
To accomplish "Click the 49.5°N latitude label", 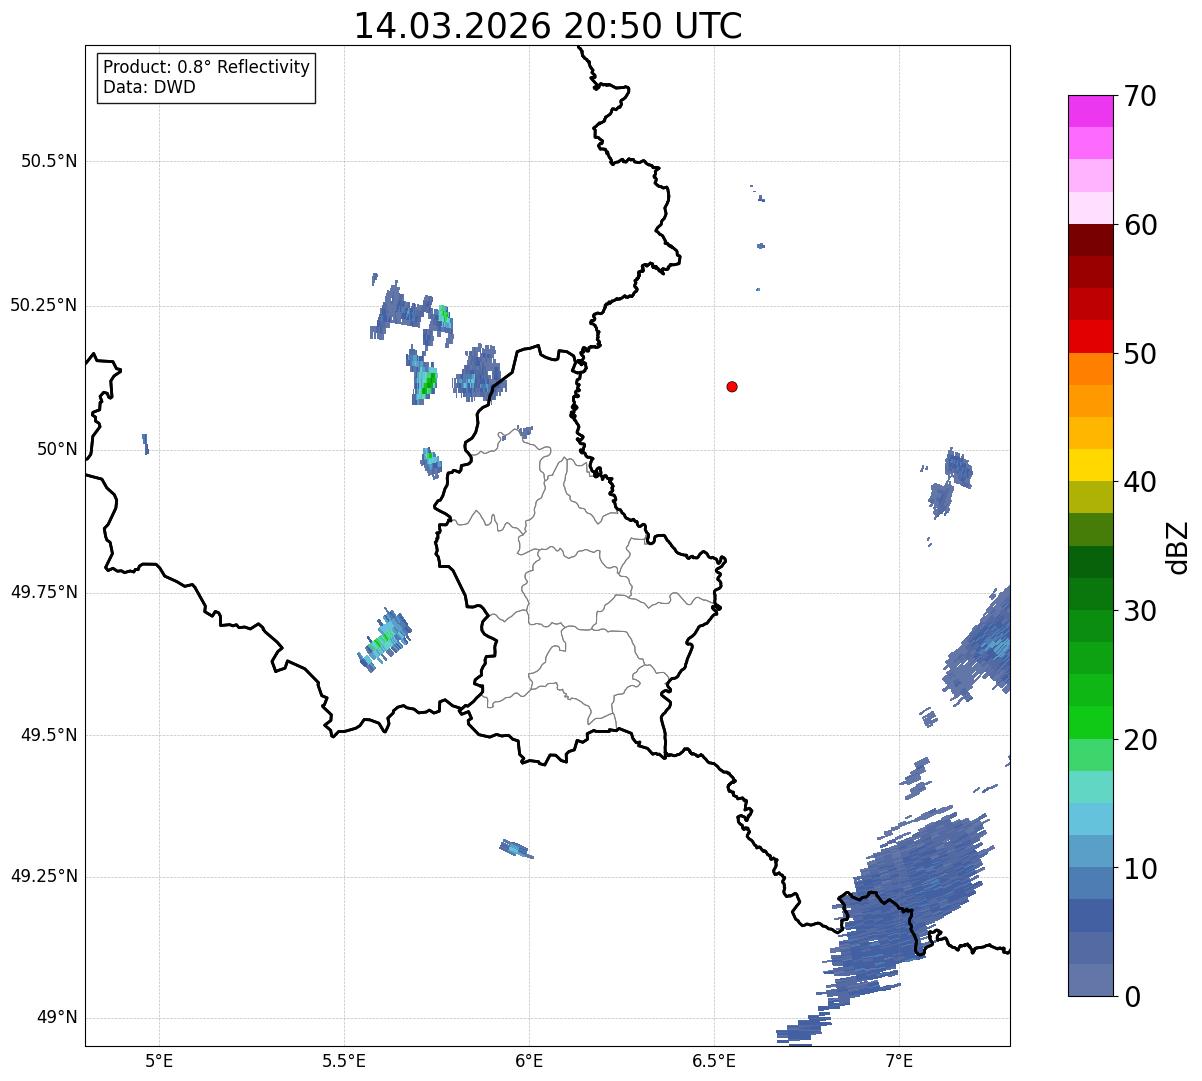I will (x=49, y=735).
